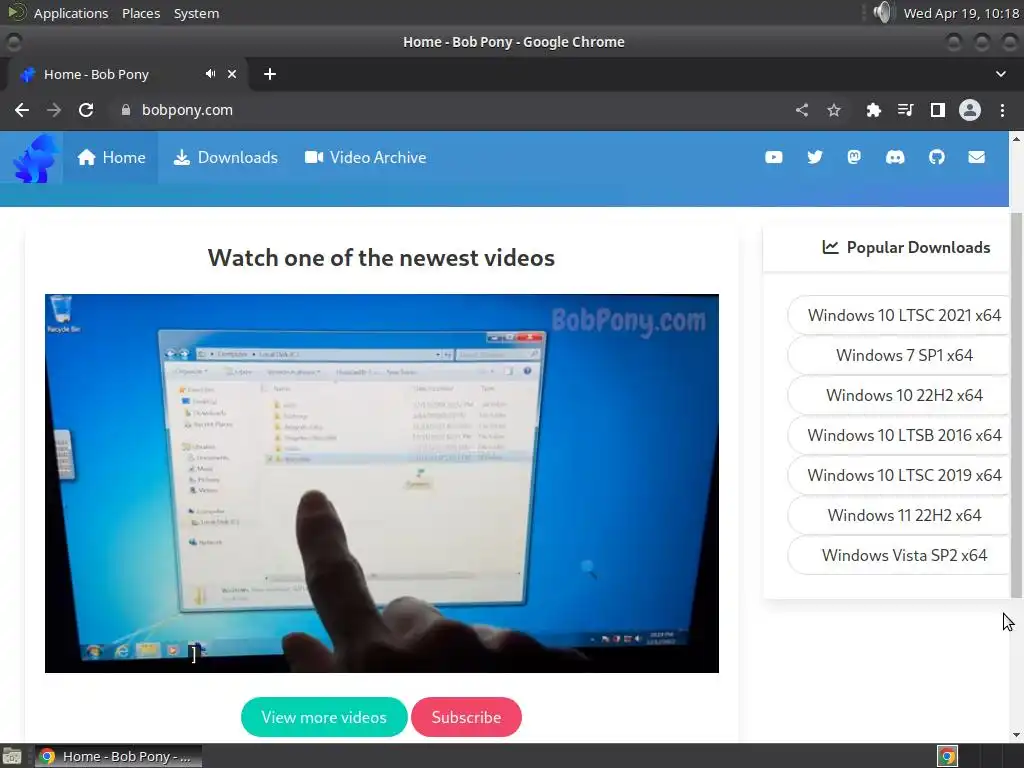Open the Applications menu
The height and width of the screenshot is (768, 1024).
(71, 13)
